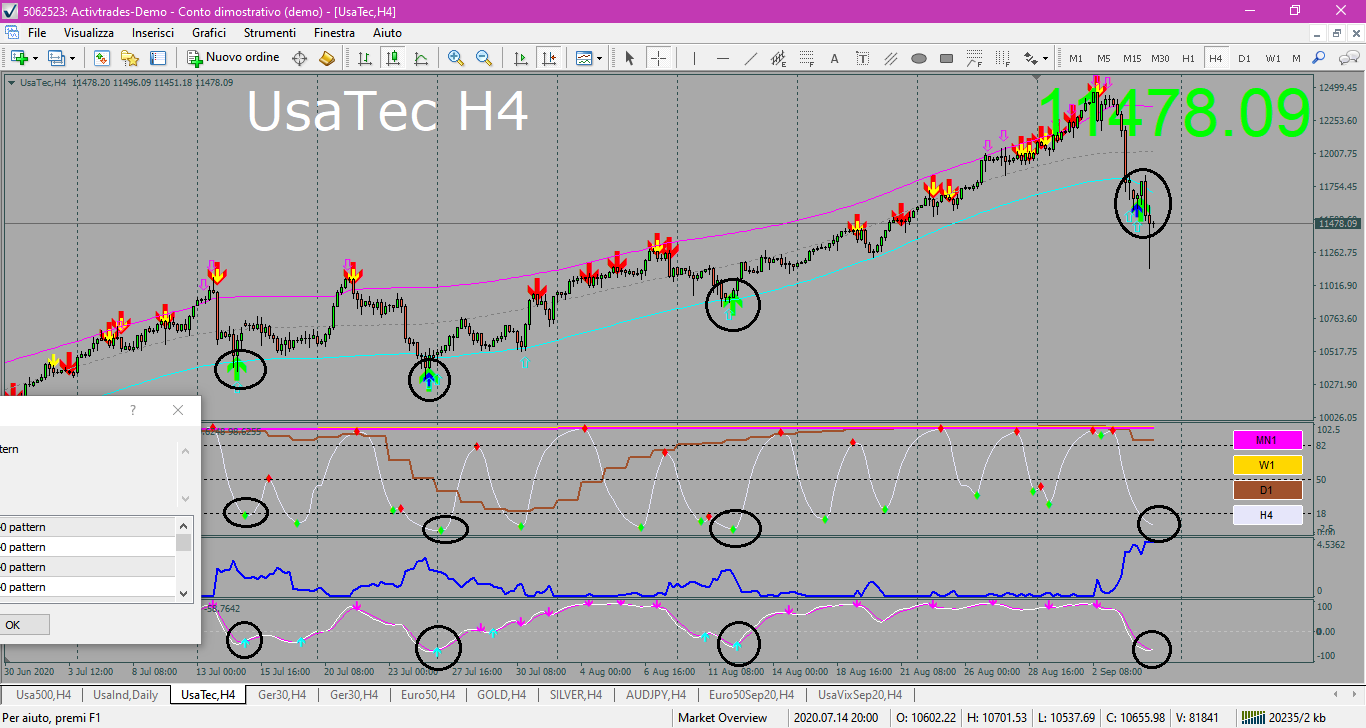The image size is (1366, 728).
Task: Switch to bar chart icon
Action: [x=365, y=58]
